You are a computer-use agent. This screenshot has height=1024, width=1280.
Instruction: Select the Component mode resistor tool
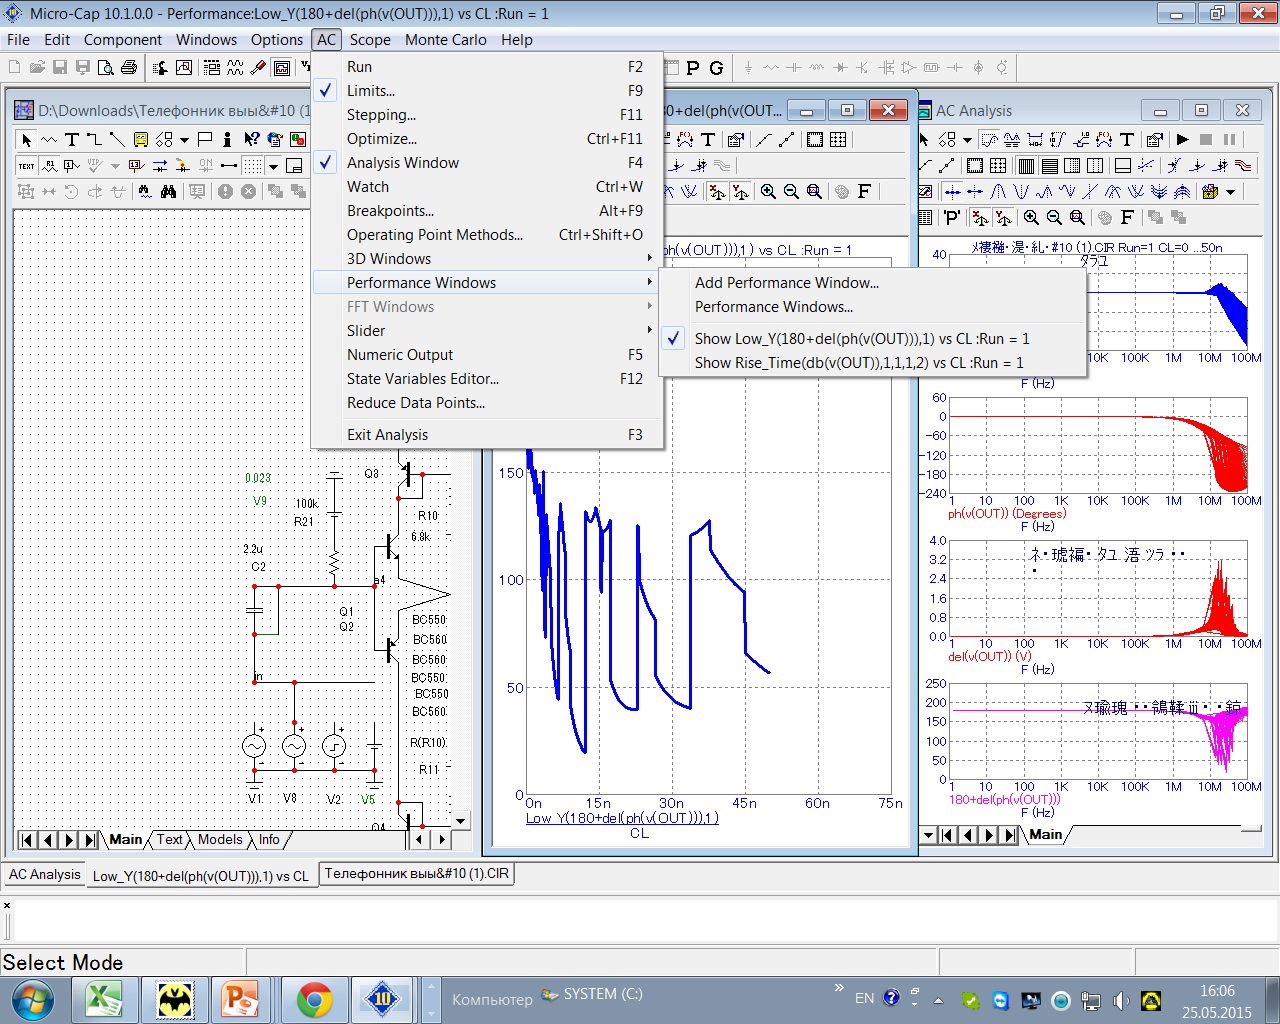[x=49, y=139]
